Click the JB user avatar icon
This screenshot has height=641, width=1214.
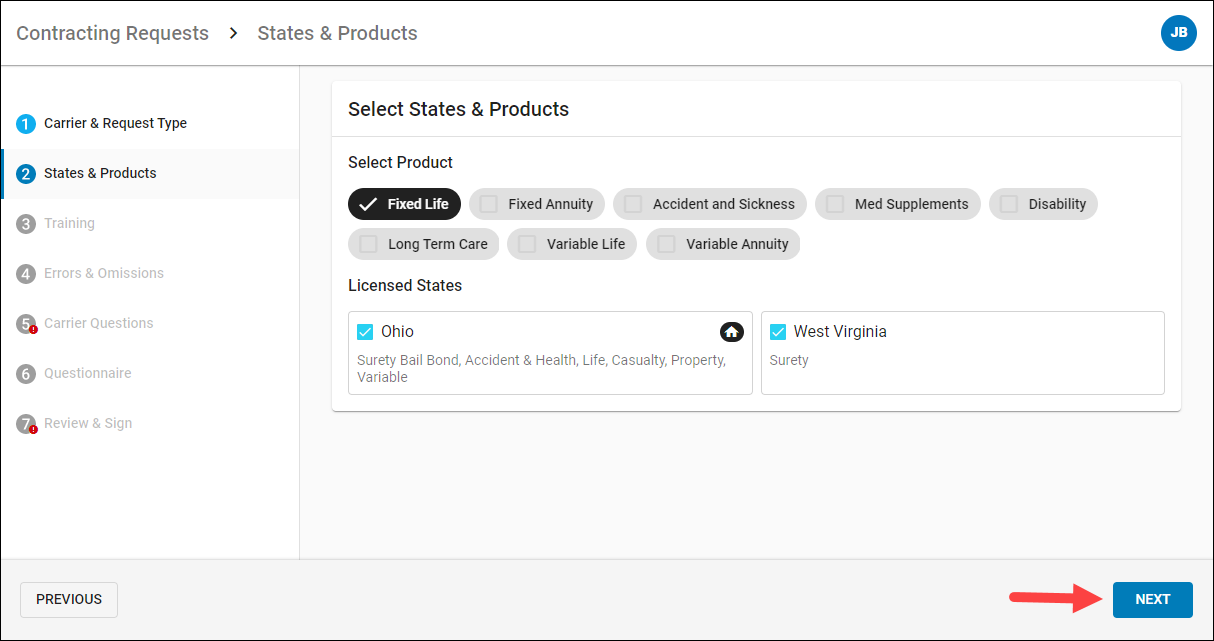pos(1178,33)
